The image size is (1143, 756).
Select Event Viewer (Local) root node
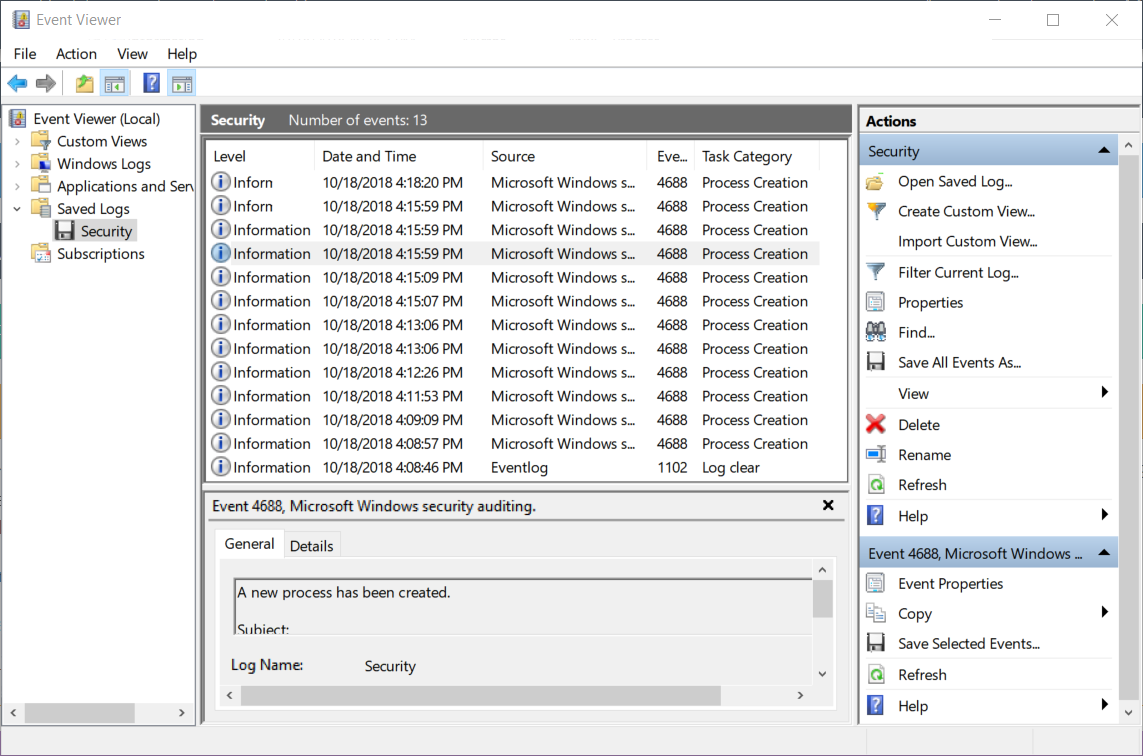(x=96, y=119)
